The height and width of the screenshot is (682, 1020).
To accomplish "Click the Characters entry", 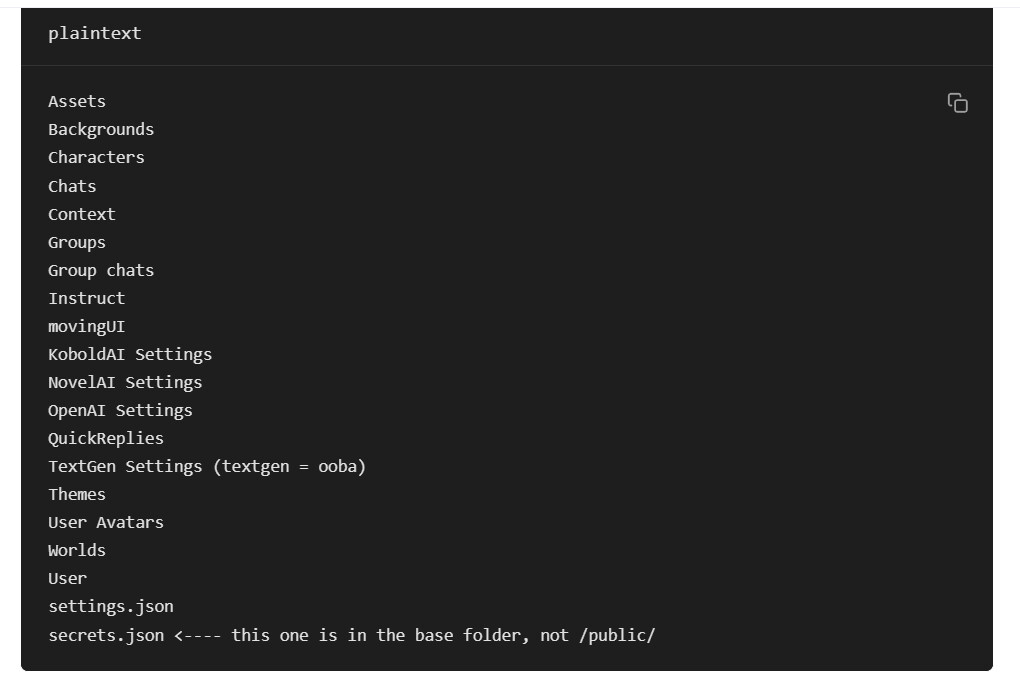I will (x=96, y=157).
